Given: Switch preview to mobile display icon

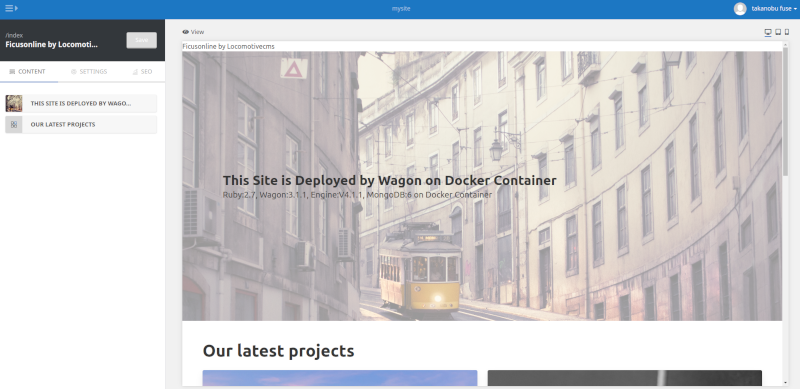Looking at the screenshot, I should point(787,32).
